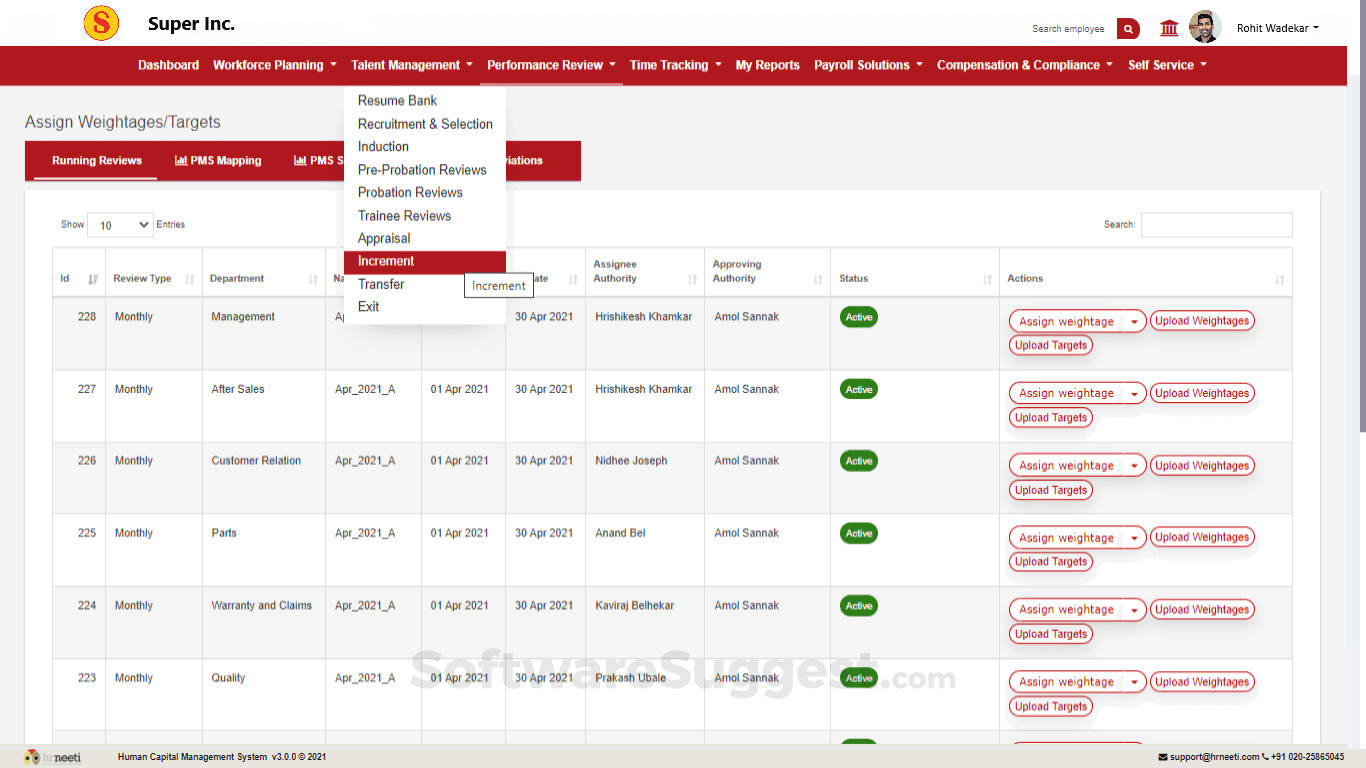Select Trainee Reviews menu entry
The width and height of the screenshot is (1366, 768).
point(425,216)
